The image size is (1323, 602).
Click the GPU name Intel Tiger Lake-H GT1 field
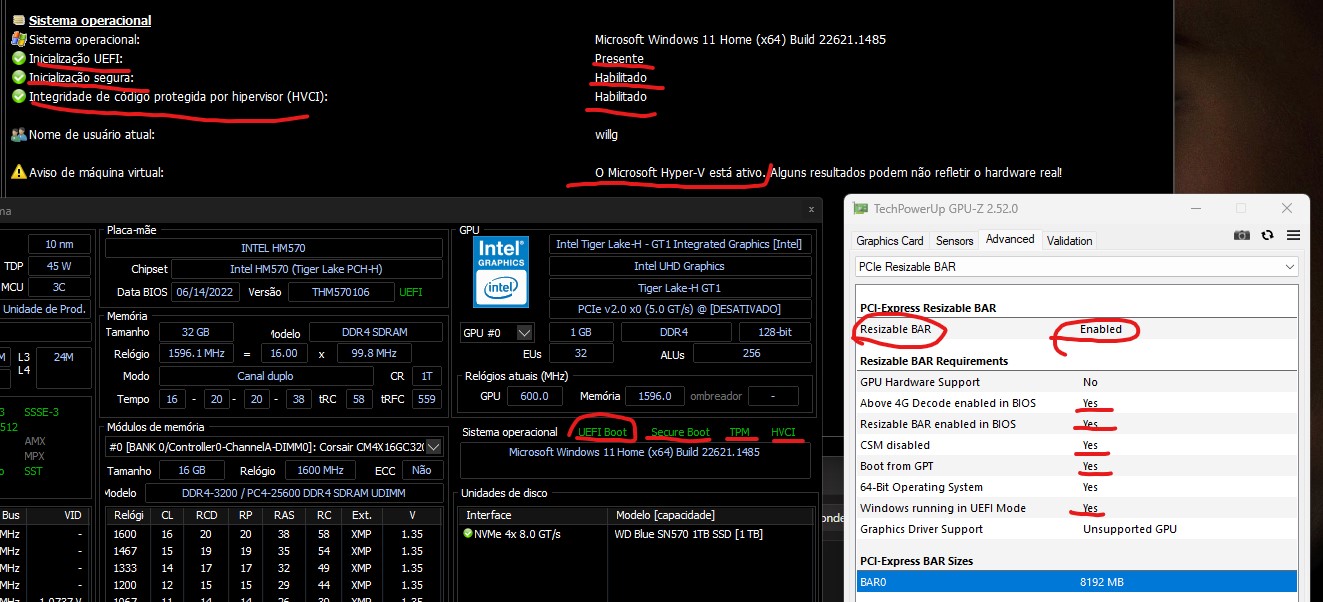coord(678,244)
